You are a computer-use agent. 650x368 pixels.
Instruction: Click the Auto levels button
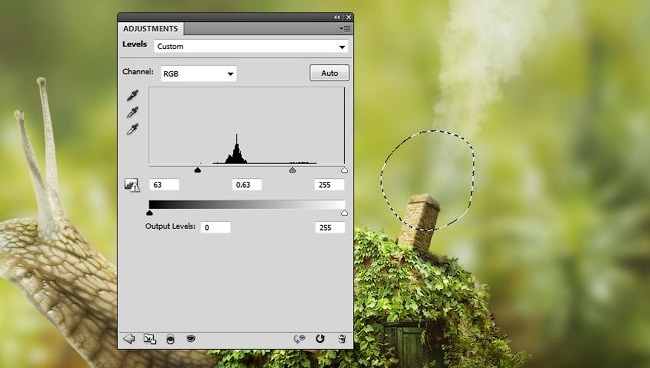click(x=330, y=73)
